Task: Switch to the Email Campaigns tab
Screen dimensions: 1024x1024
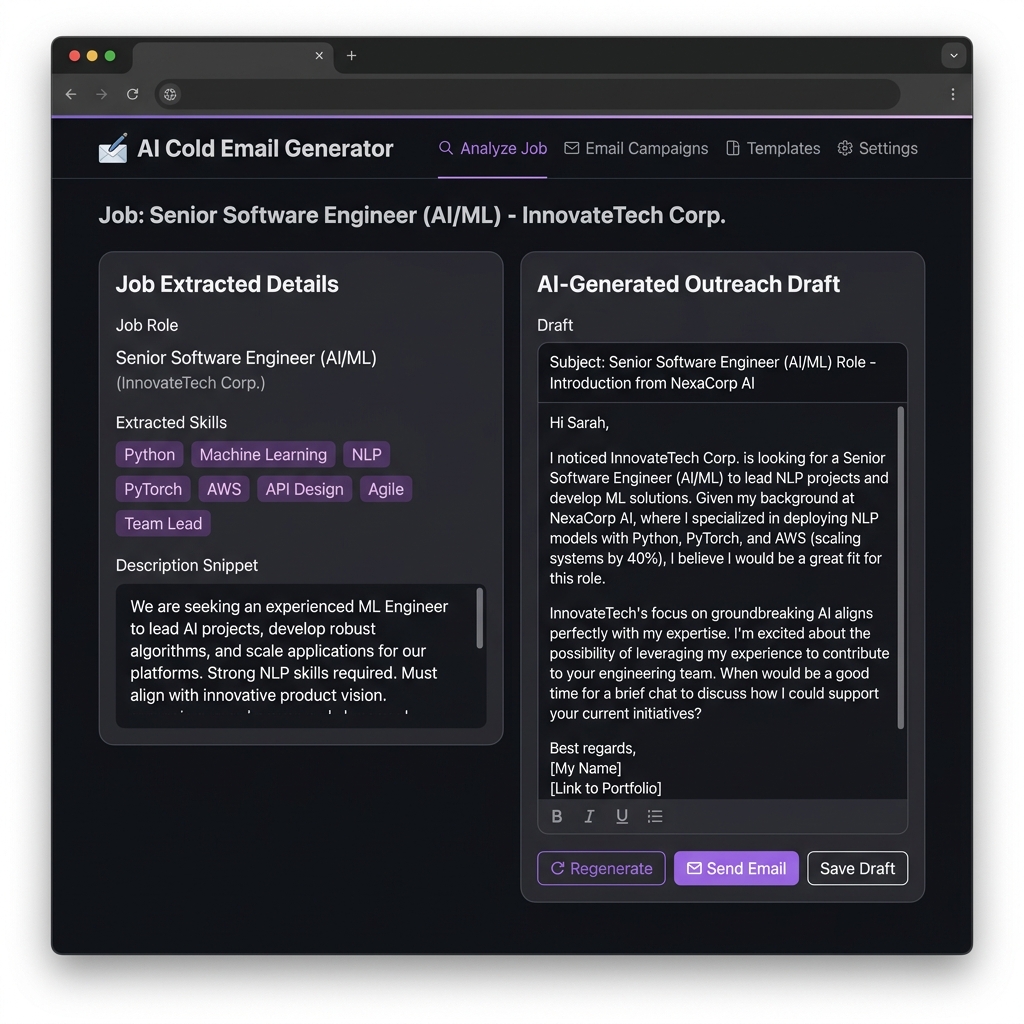Action: 636,148
